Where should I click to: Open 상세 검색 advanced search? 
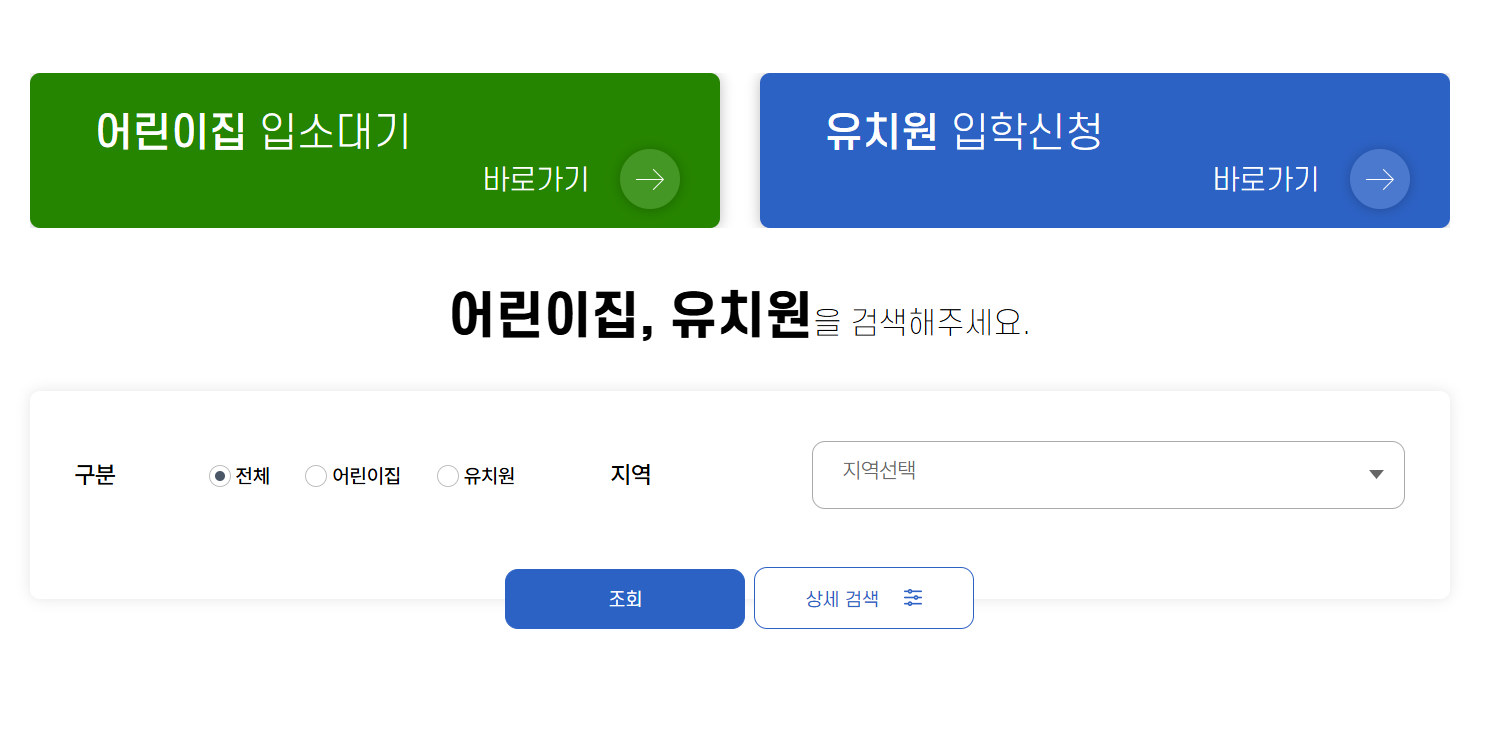click(864, 598)
